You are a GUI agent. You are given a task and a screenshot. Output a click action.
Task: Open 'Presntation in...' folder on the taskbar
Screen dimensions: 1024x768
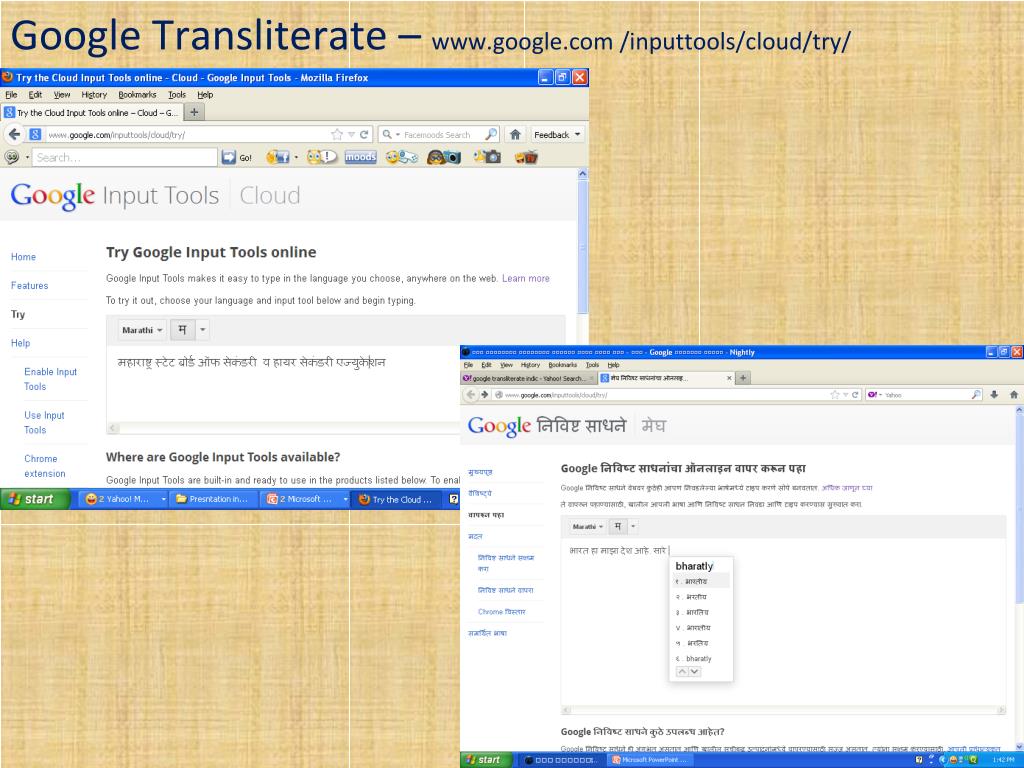coord(212,499)
